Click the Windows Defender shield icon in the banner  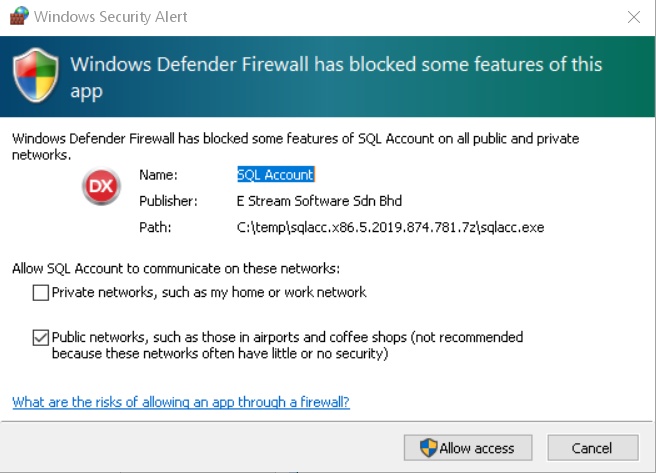(x=37, y=77)
